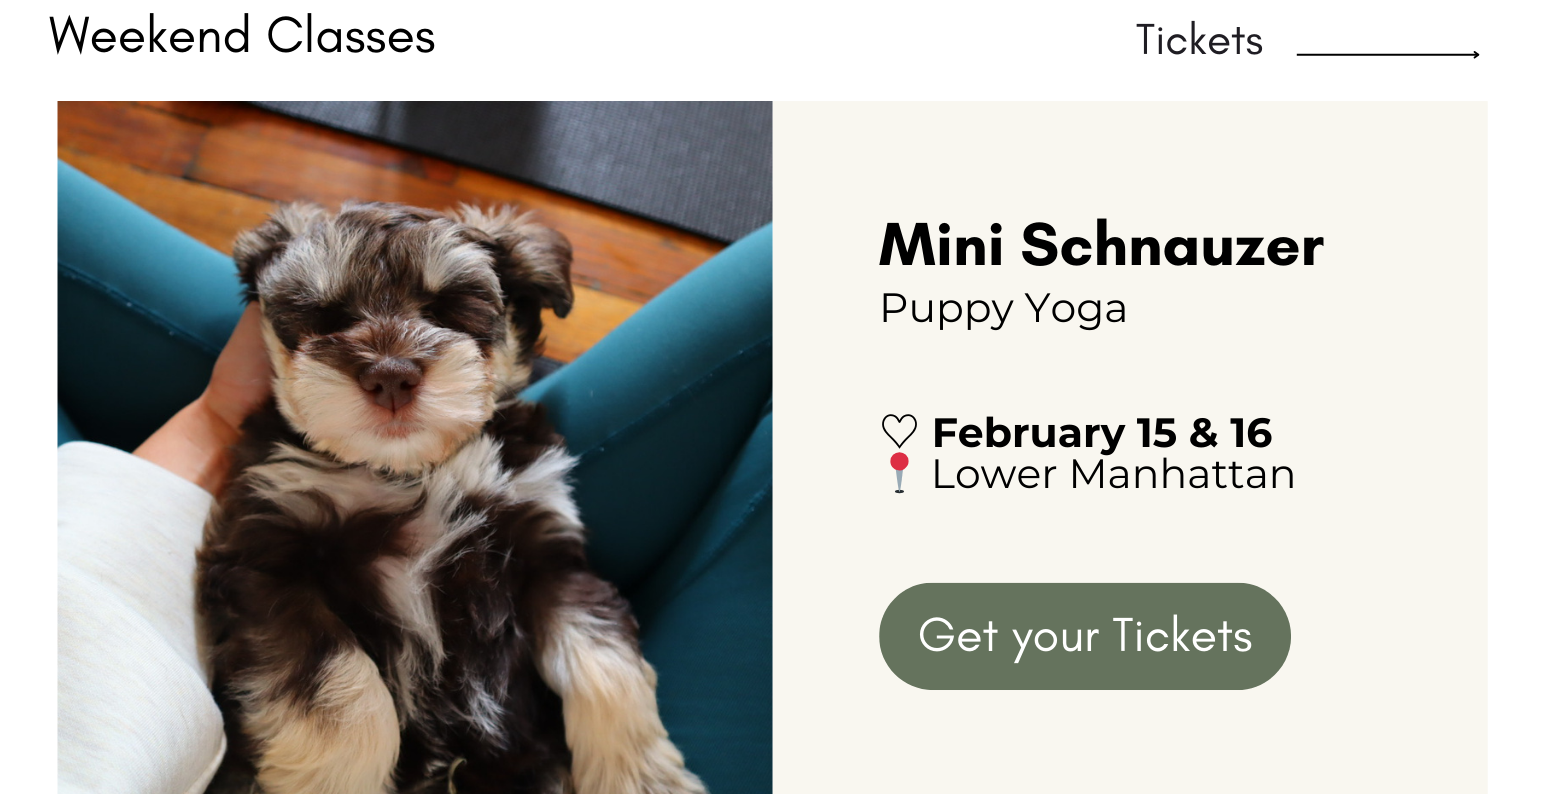Select the Weekend Classes heading
The height and width of the screenshot is (794, 1545).
click(x=242, y=35)
